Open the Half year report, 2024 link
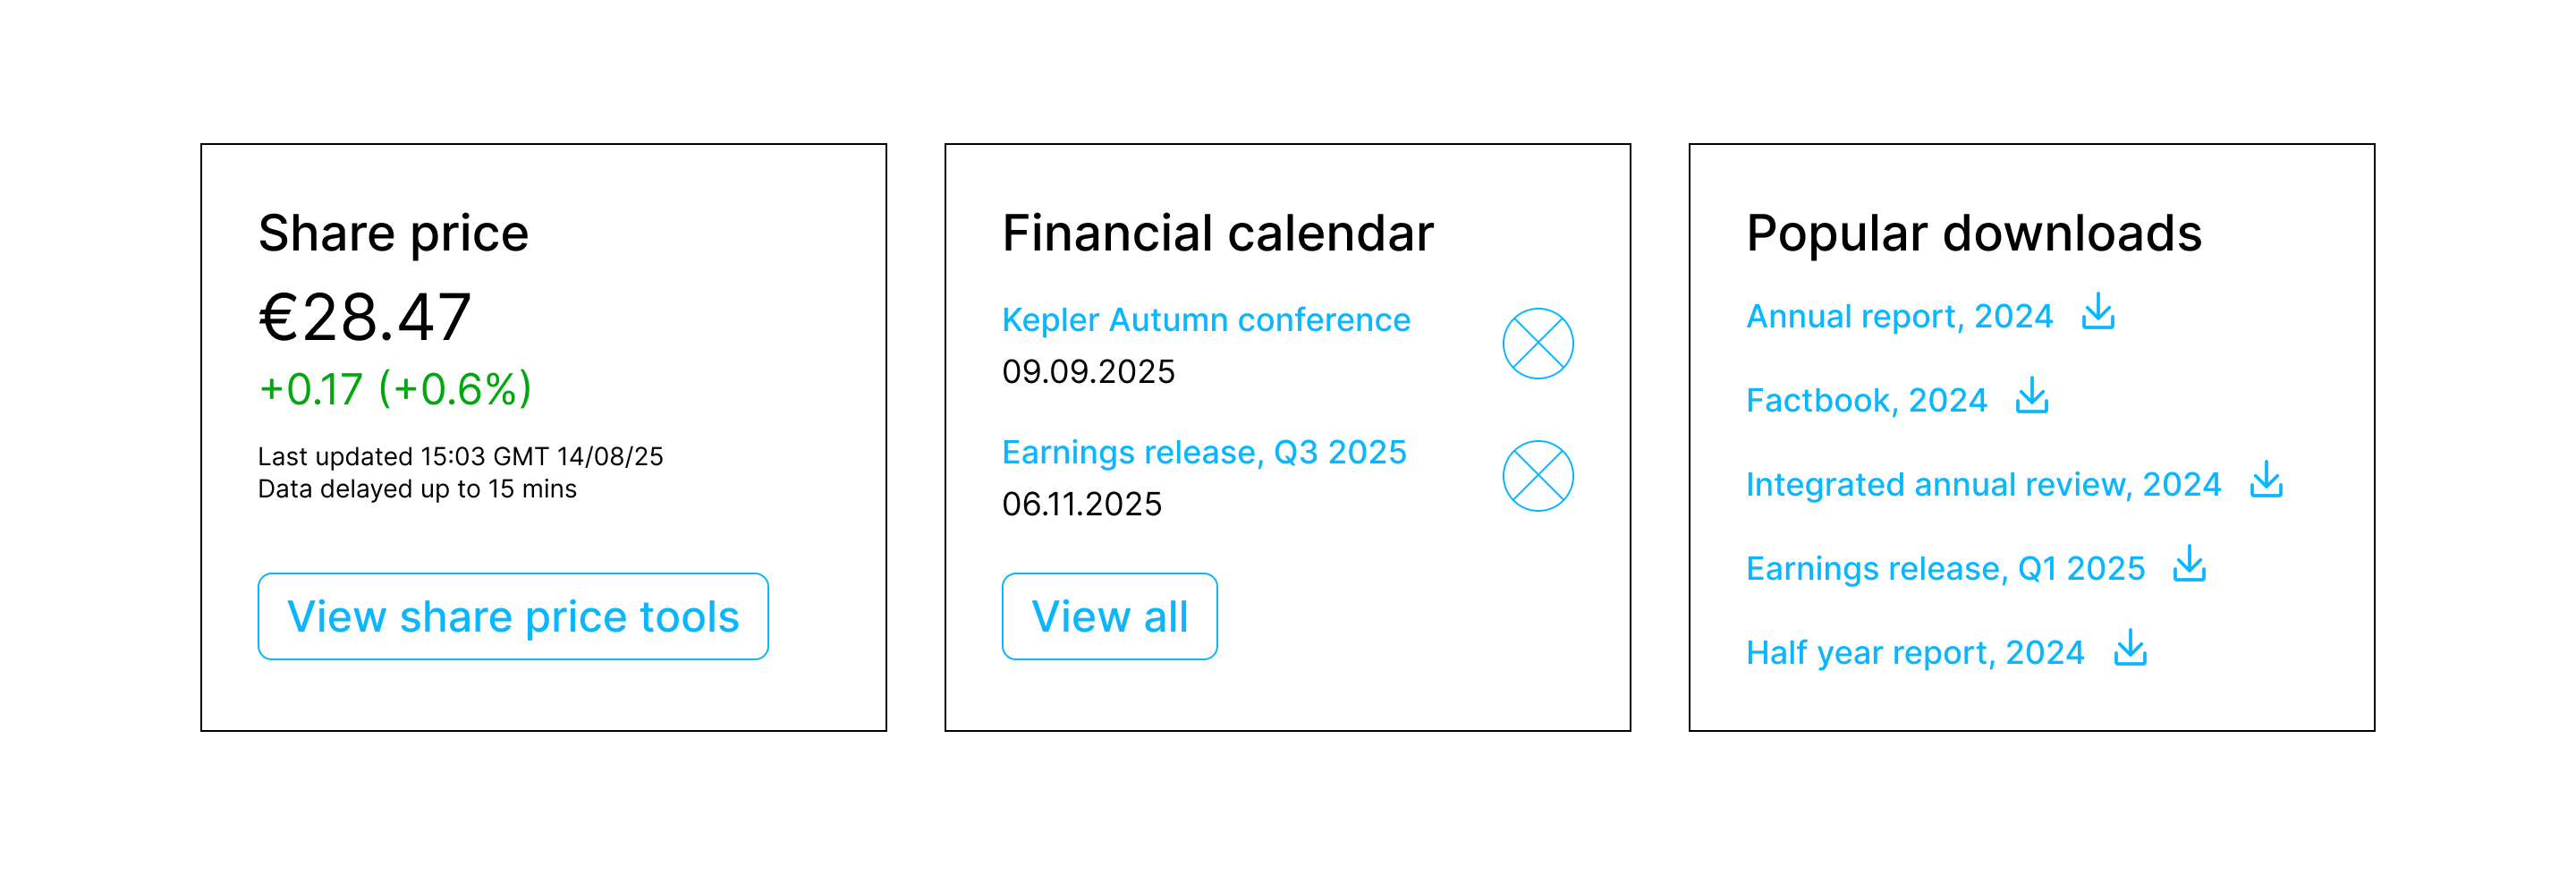 click(1915, 653)
